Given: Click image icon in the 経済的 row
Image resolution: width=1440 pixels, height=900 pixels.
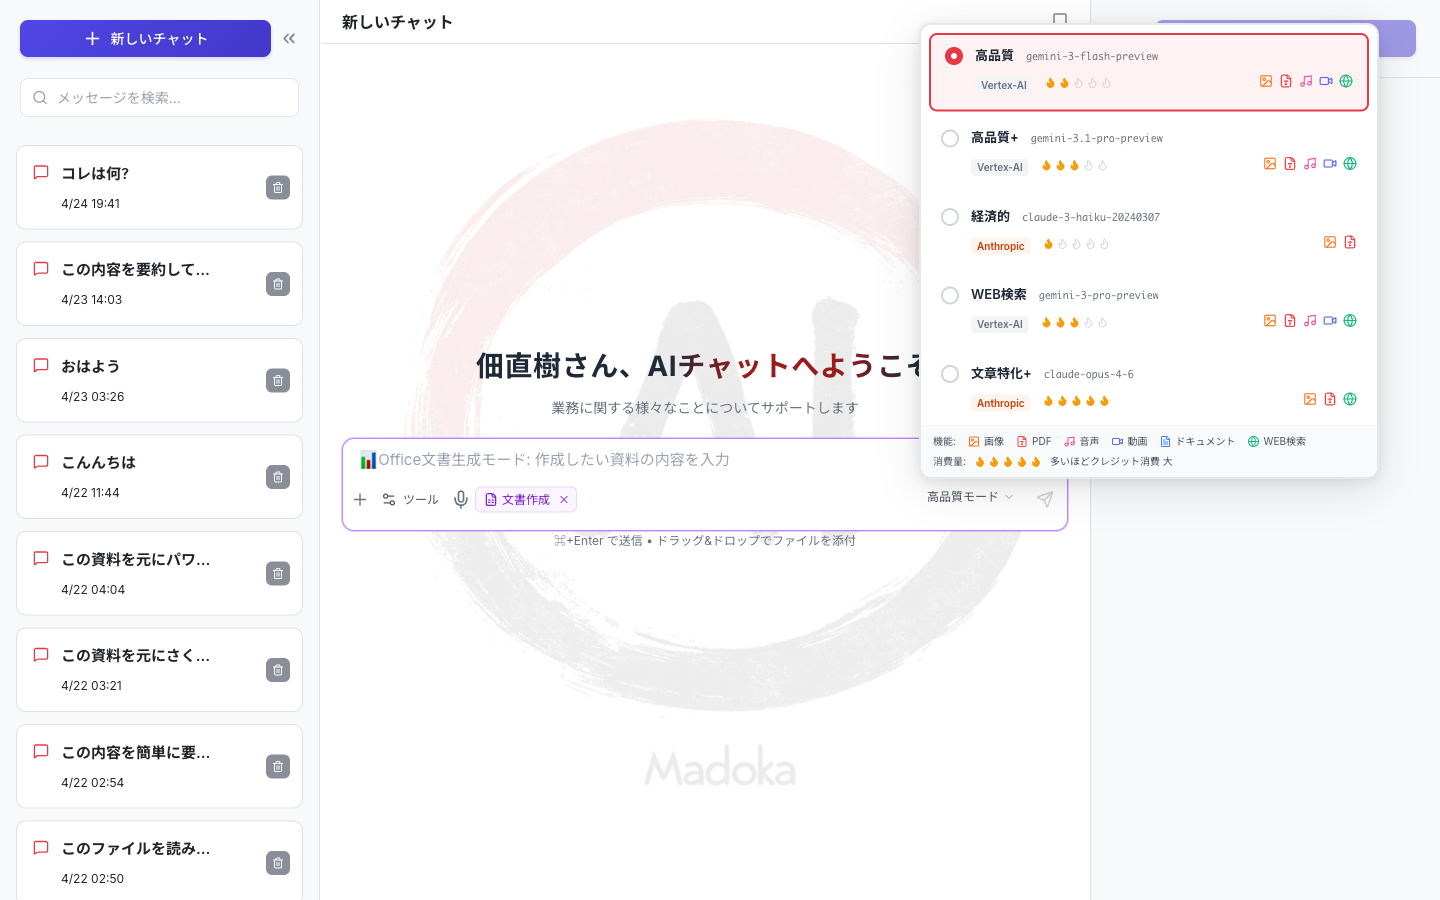Looking at the screenshot, I should 1330,242.
